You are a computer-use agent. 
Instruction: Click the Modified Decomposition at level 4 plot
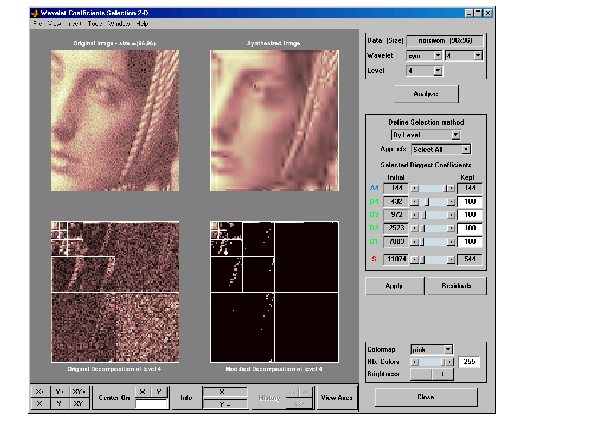[274, 292]
